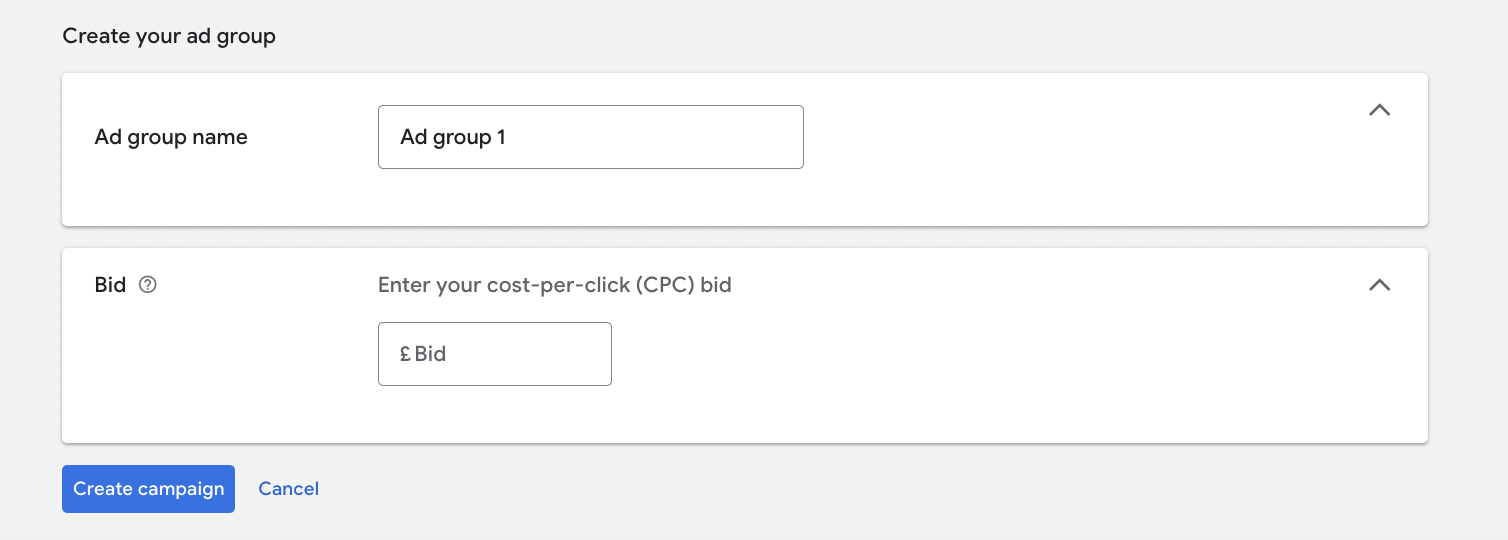Image resolution: width=1508 pixels, height=540 pixels.
Task: Click the 'Create your ad group' heading
Action: click(x=169, y=37)
